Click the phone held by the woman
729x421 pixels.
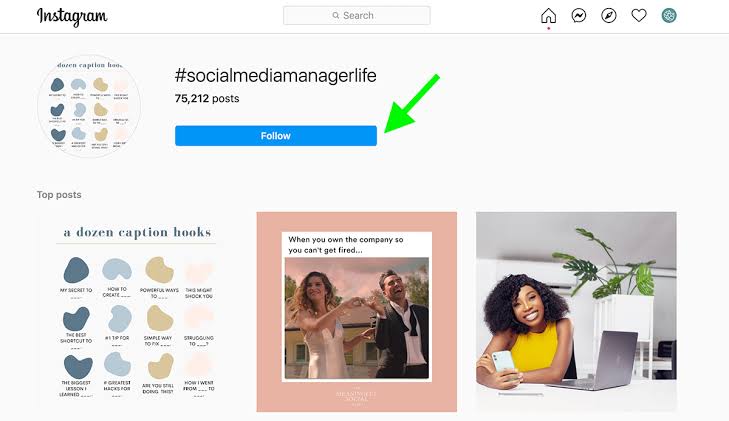[x=502, y=362]
